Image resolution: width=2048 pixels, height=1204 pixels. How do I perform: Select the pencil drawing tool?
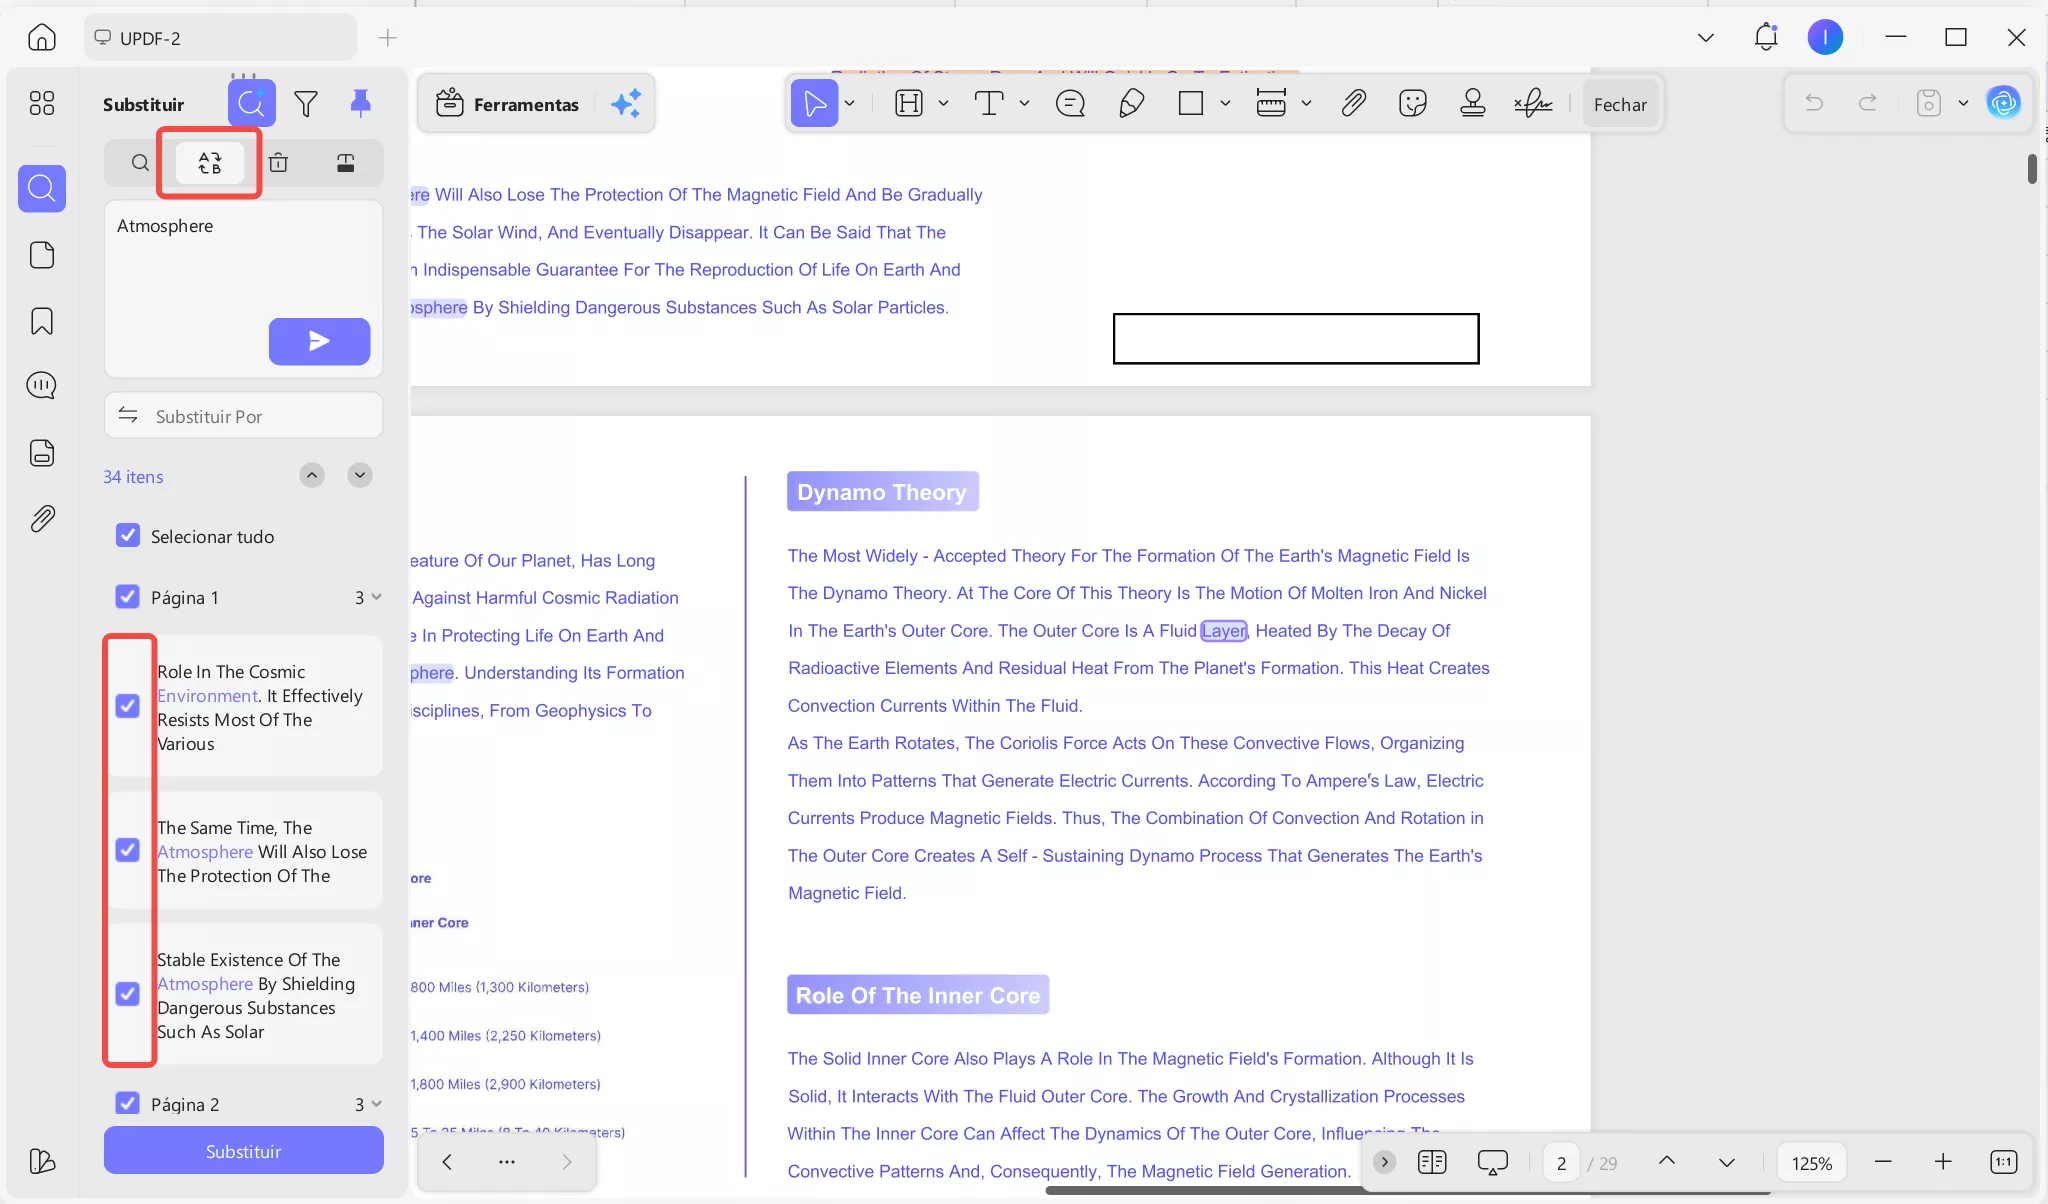[x=1131, y=103]
